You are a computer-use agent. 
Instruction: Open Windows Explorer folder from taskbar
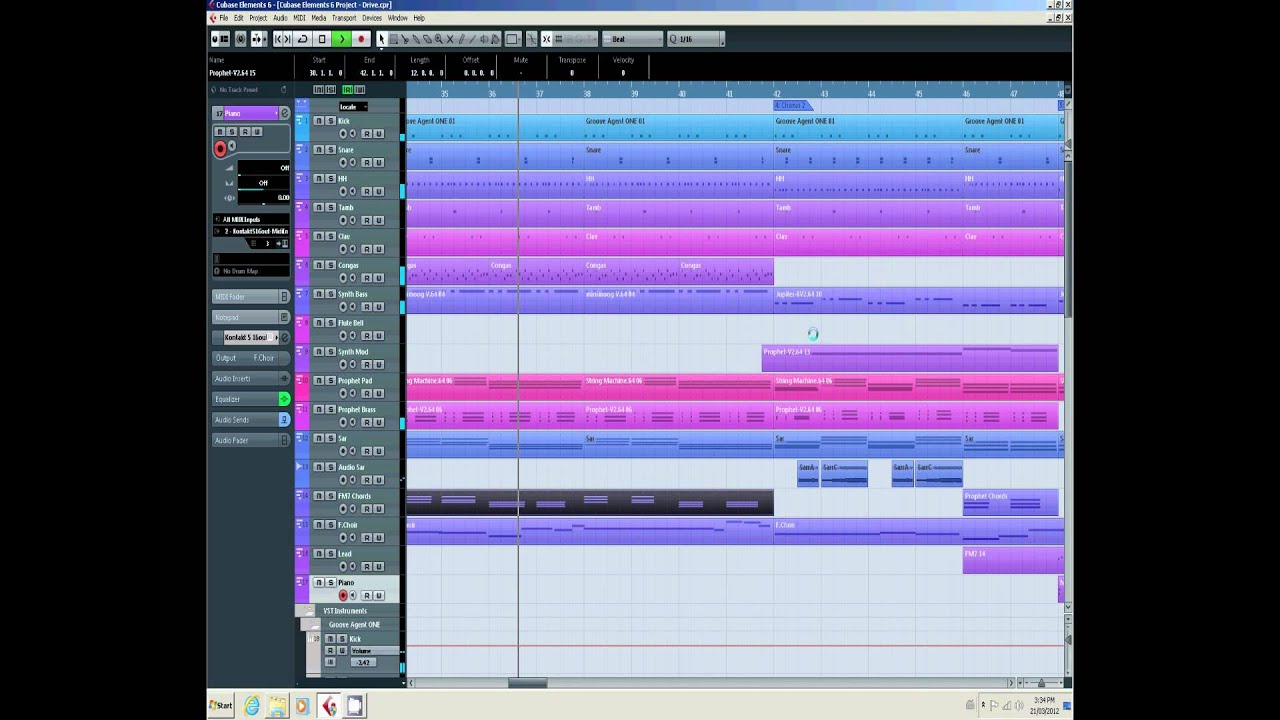(x=277, y=706)
